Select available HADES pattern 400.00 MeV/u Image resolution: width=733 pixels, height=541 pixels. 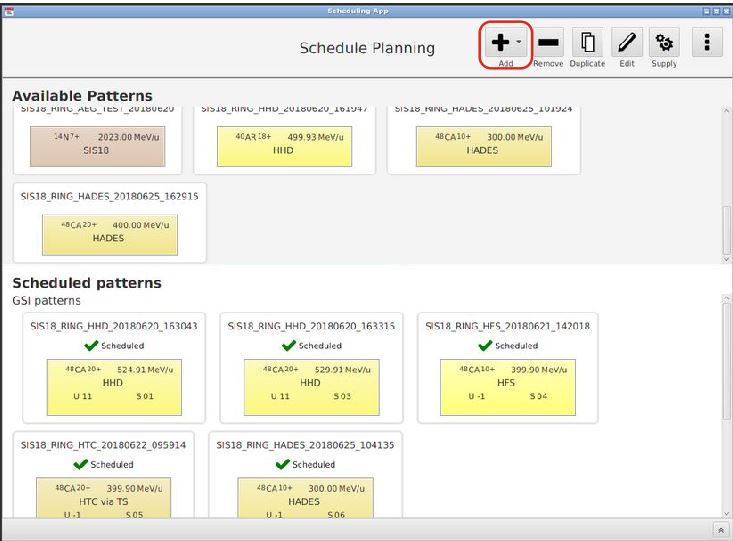coord(108,233)
